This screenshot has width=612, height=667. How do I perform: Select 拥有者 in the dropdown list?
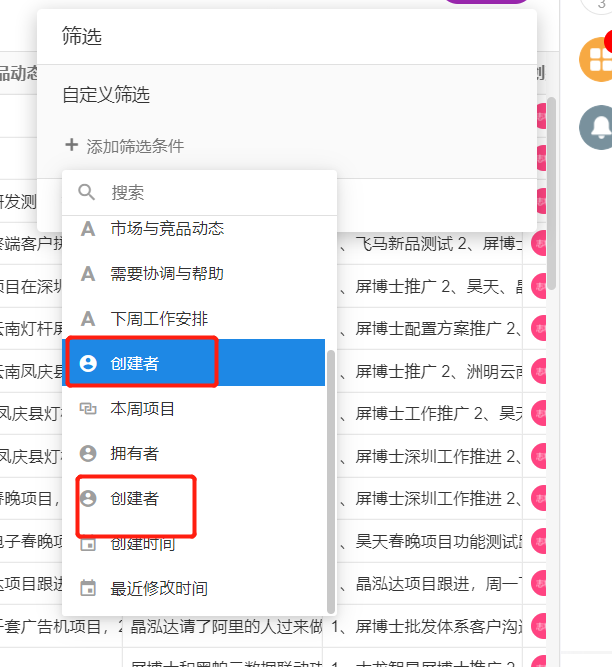tap(193, 453)
